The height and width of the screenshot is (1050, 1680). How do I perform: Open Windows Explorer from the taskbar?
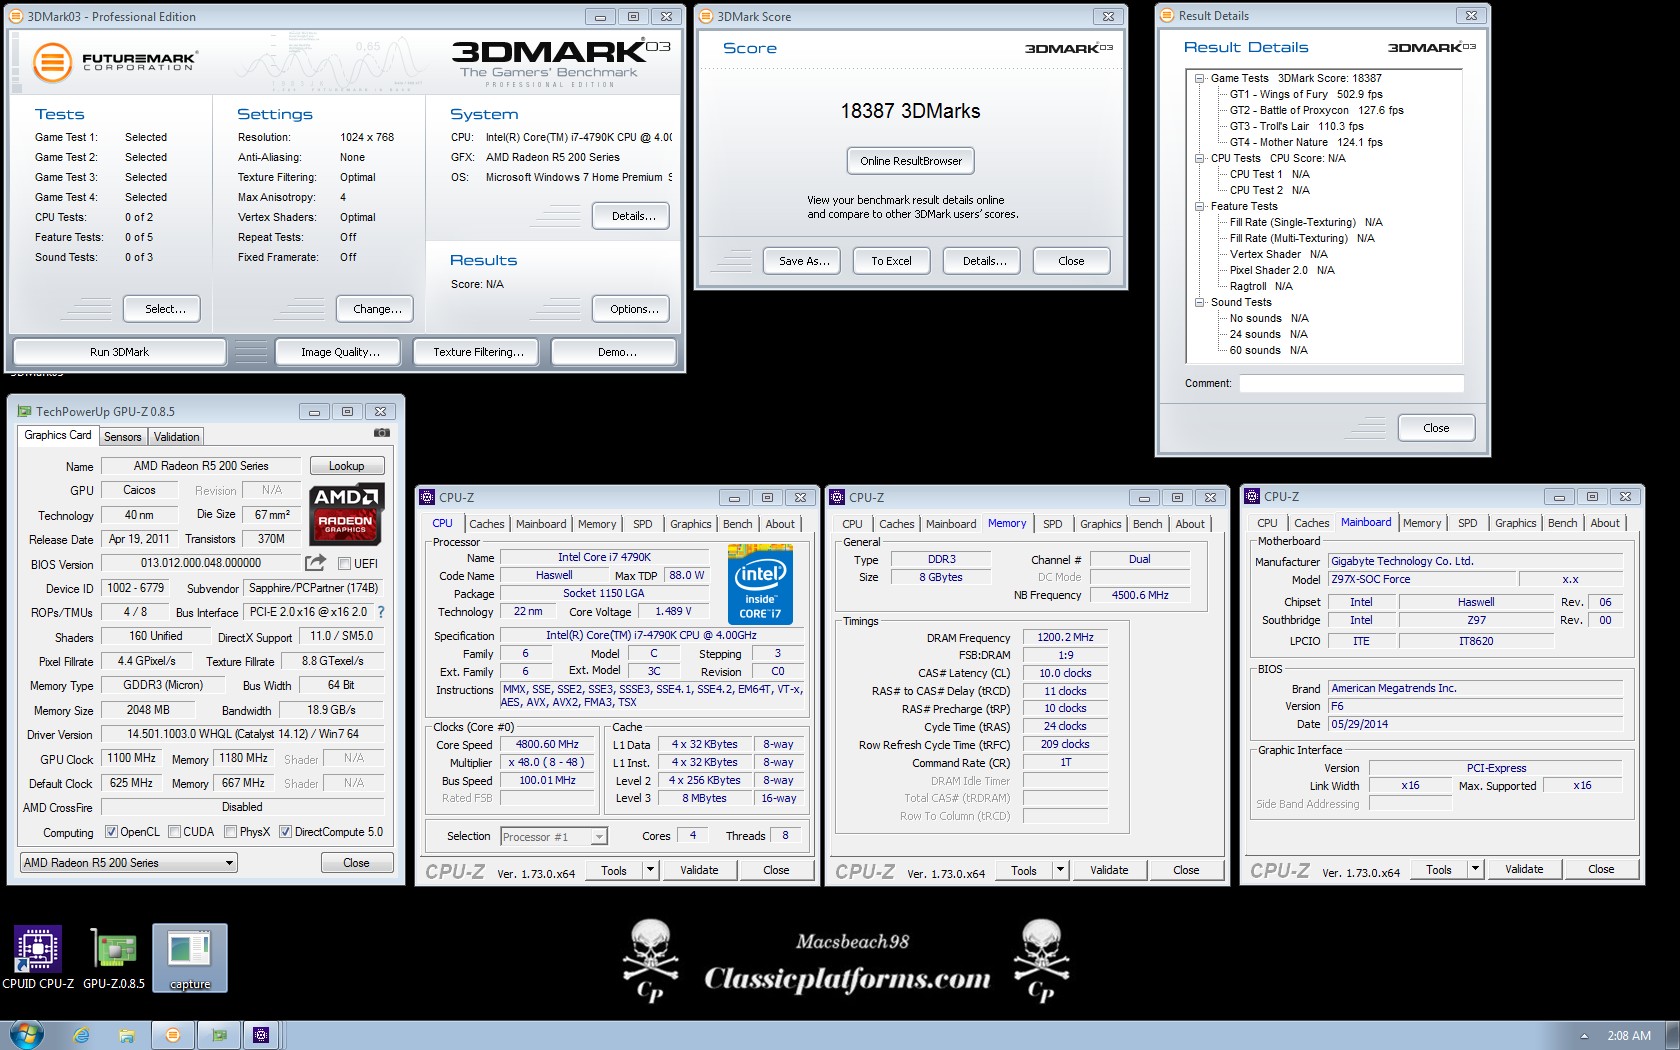(126, 1035)
